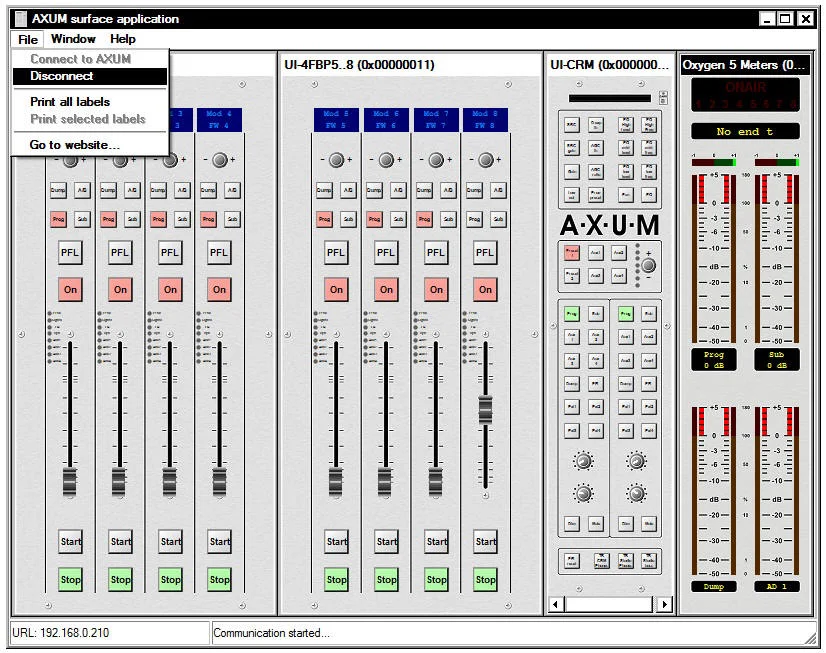Image resolution: width=826 pixels, height=653 pixels.
Task: Click the Mod 5 fader handle
Action: pos(336,481)
